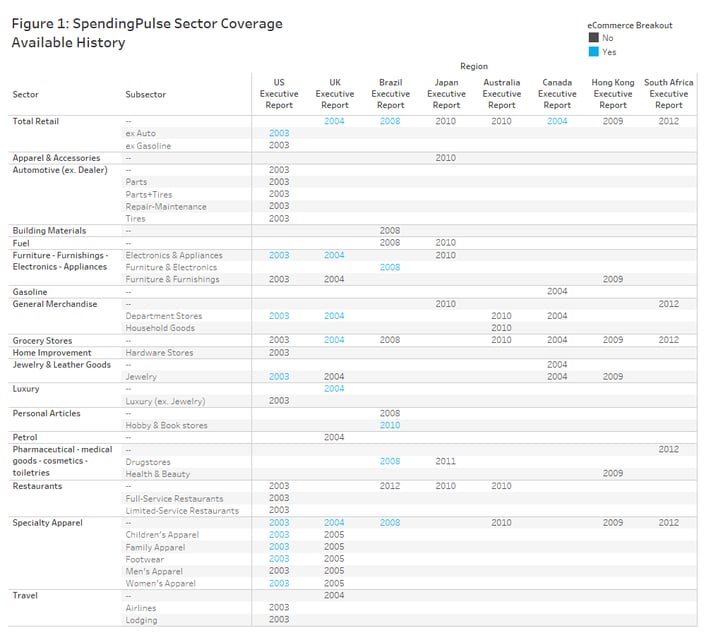Click the 'Jewelry & Leather Goods' sector
This screenshot has height=635, width=706.
(x=62, y=365)
